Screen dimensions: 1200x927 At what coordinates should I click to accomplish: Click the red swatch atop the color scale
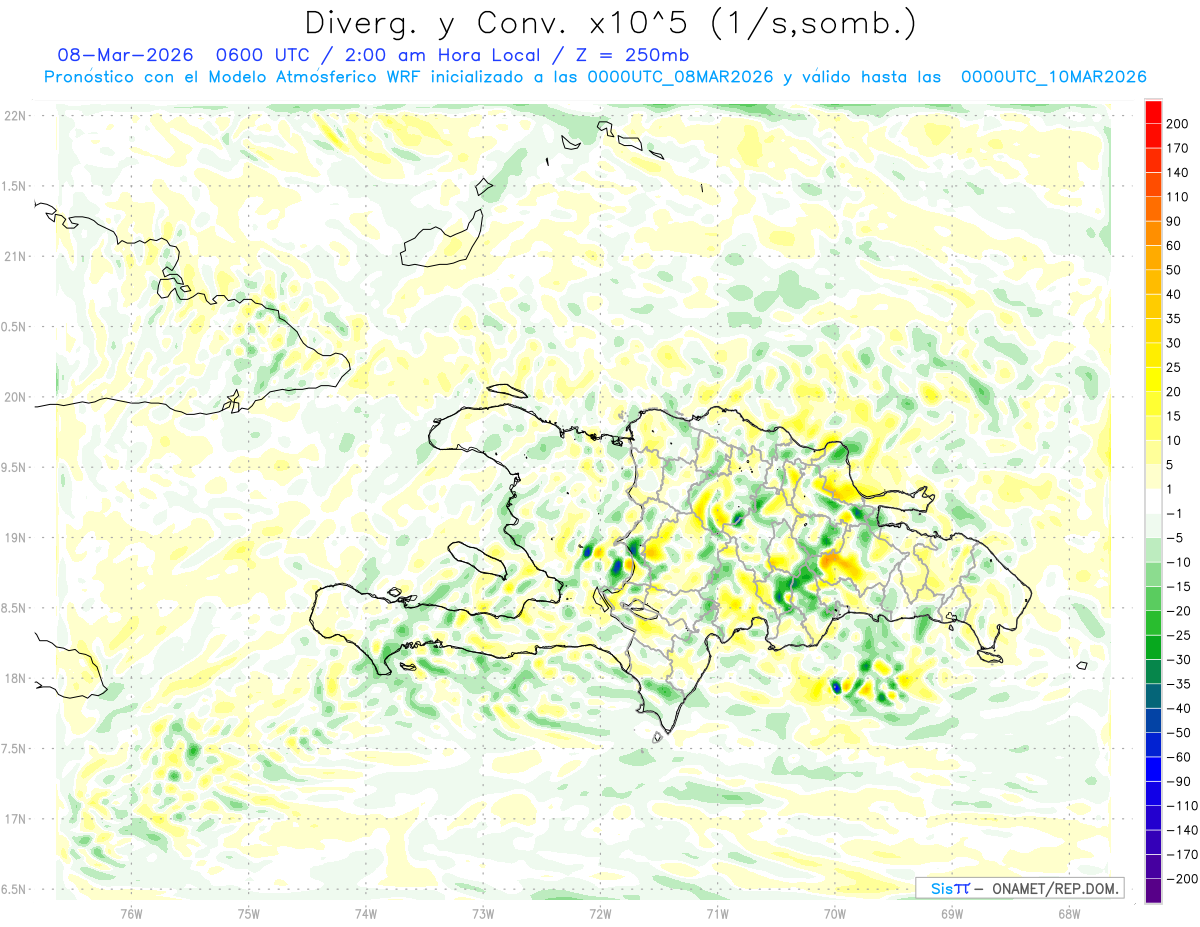point(1153,112)
